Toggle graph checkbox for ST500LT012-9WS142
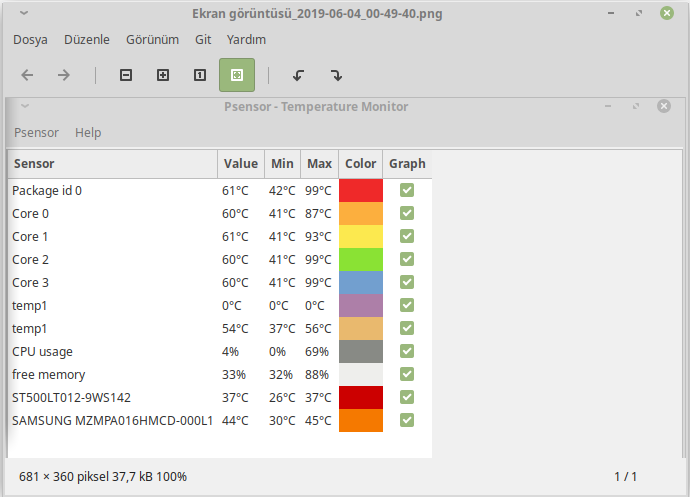 (407, 397)
